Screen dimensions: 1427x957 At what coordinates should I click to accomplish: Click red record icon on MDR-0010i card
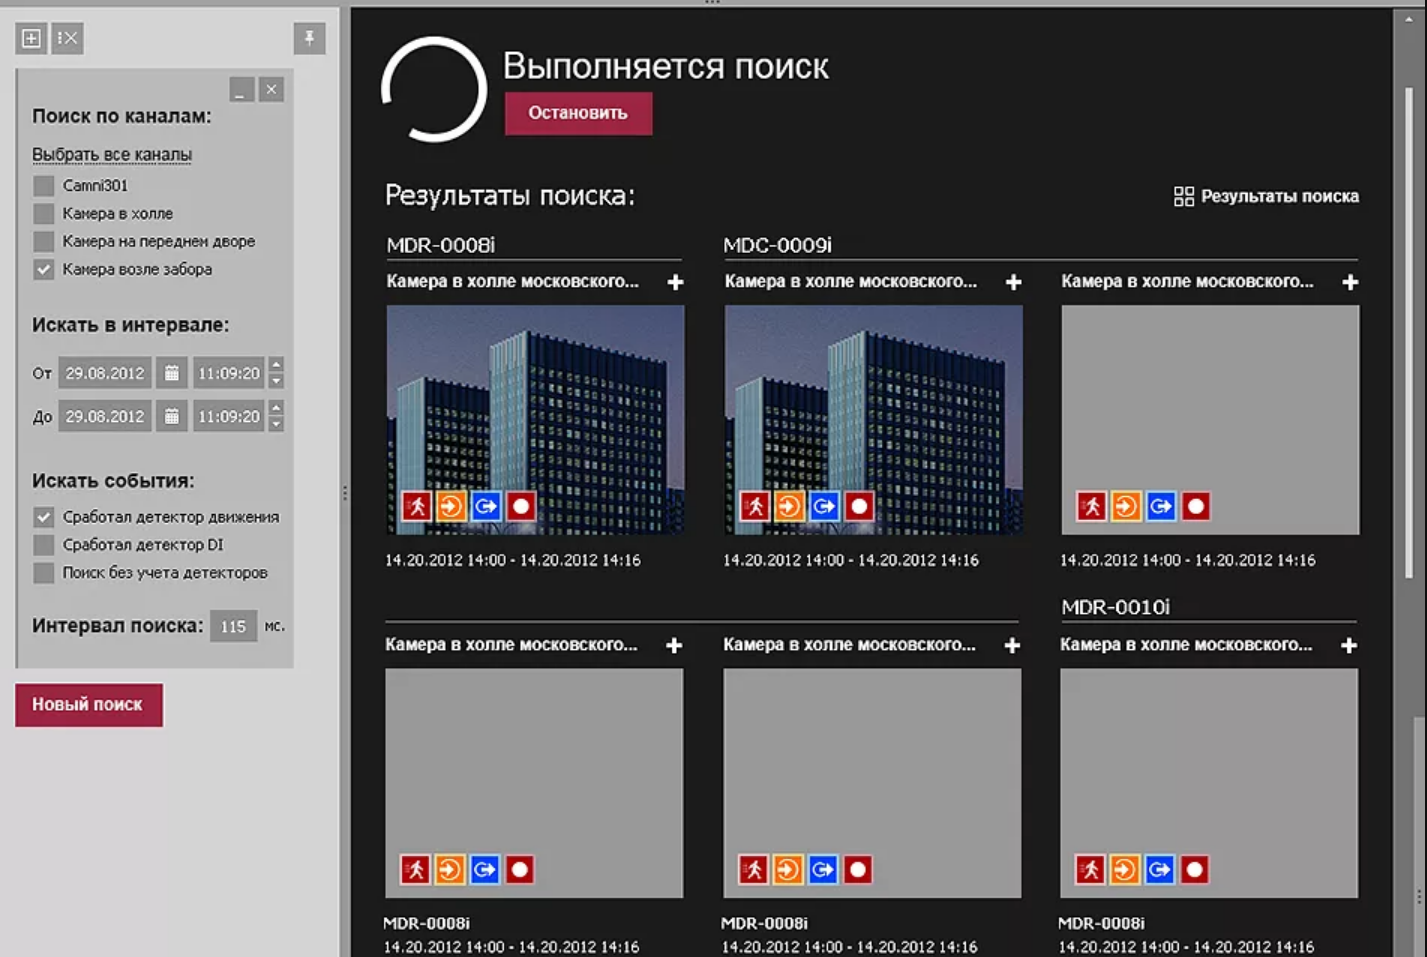coord(1195,869)
